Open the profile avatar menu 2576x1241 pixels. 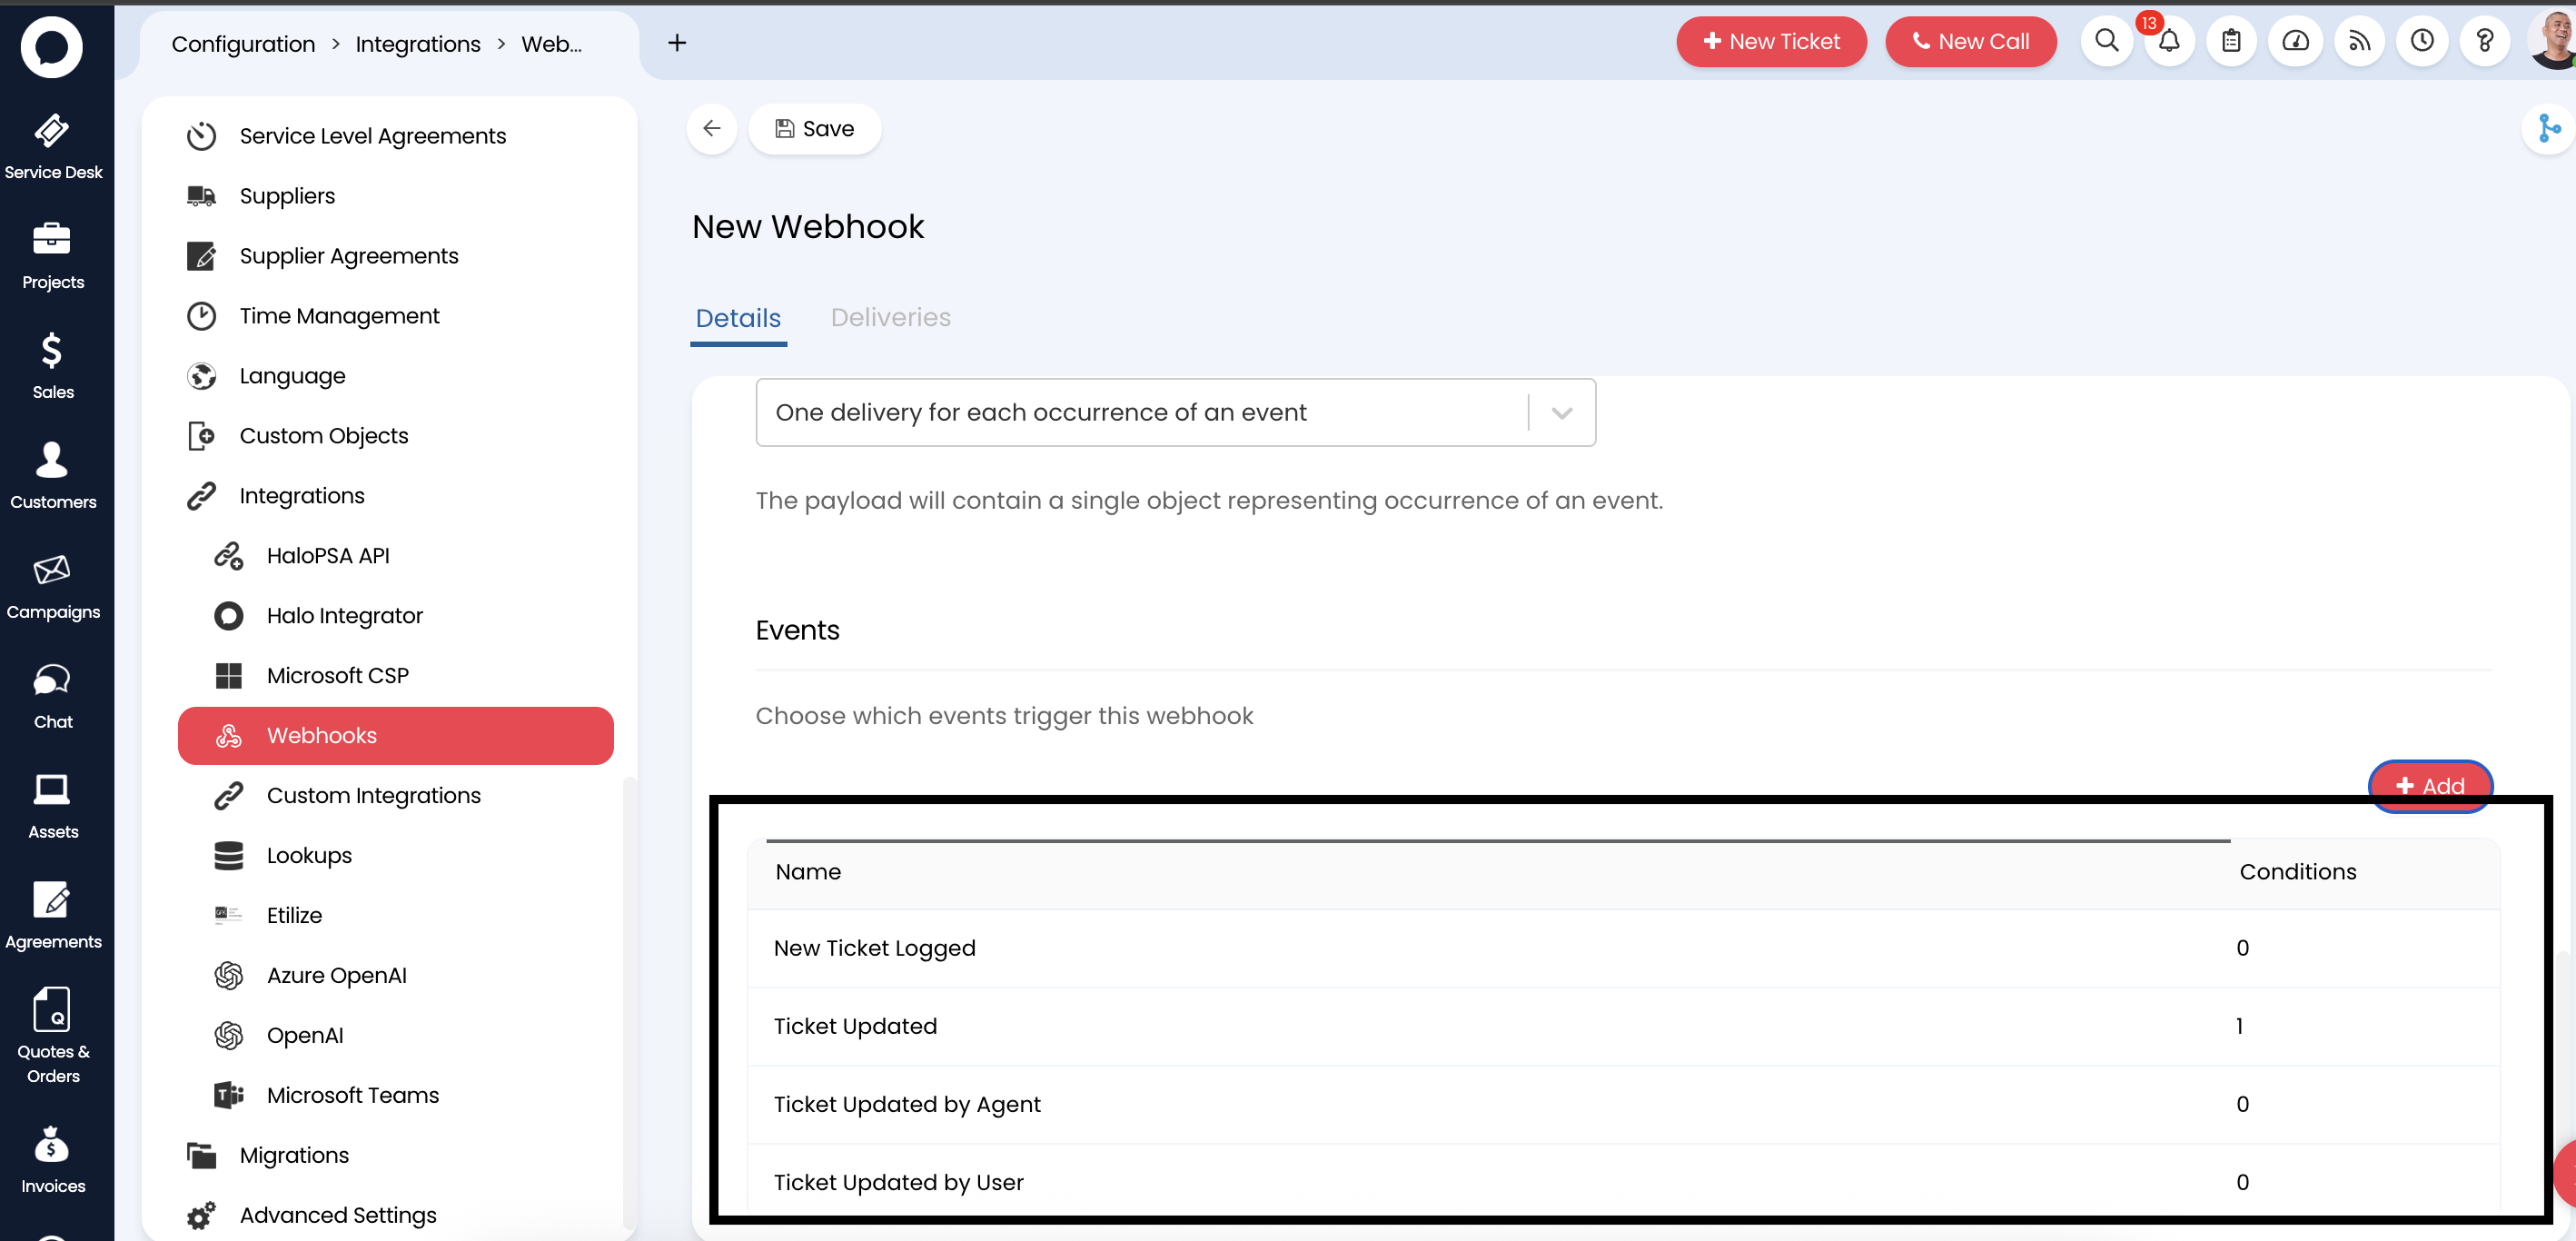(x=2548, y=41)
